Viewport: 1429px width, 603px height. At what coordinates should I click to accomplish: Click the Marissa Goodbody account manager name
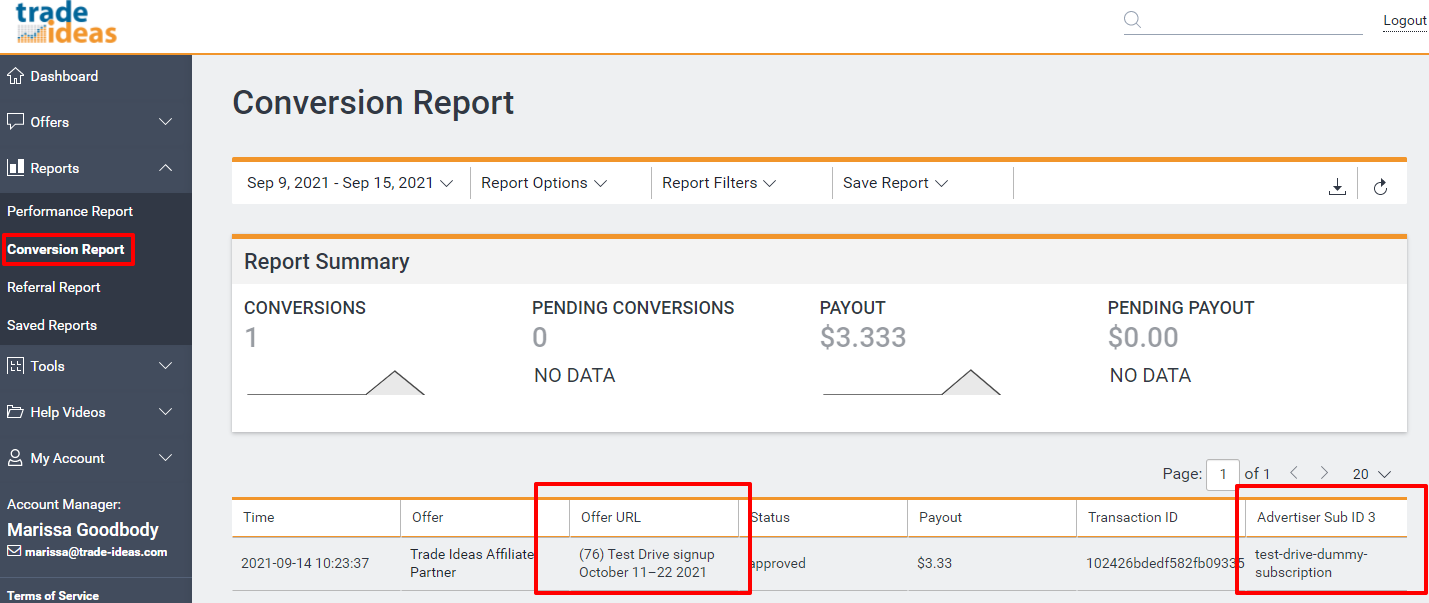(x=83, y=529)
